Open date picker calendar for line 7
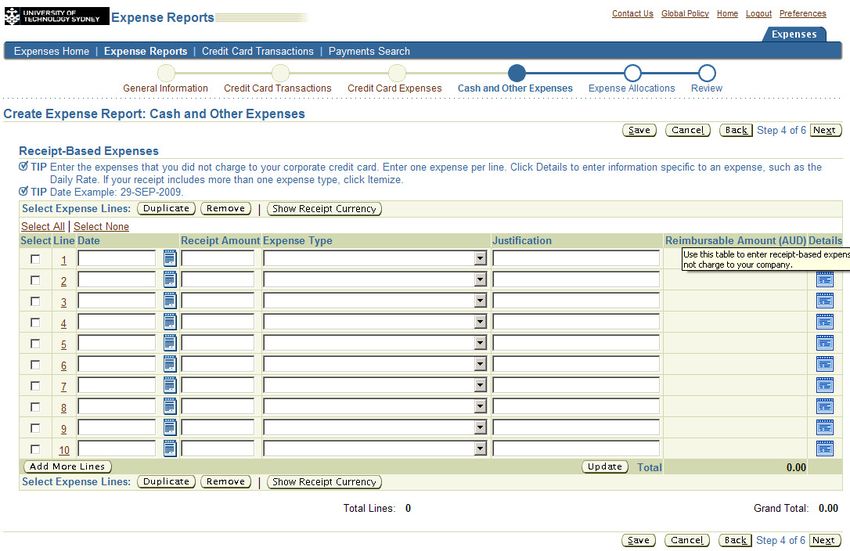 click(x=170, y=385)
